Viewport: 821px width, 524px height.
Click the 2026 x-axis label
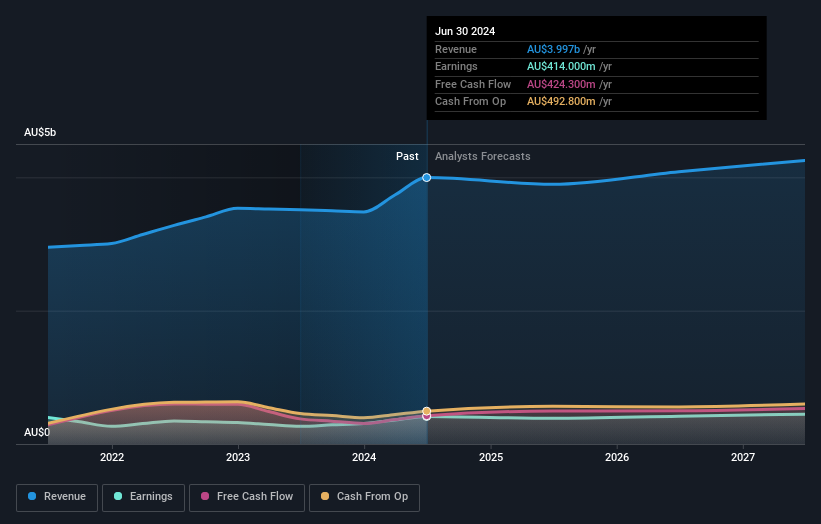(617, 457)
